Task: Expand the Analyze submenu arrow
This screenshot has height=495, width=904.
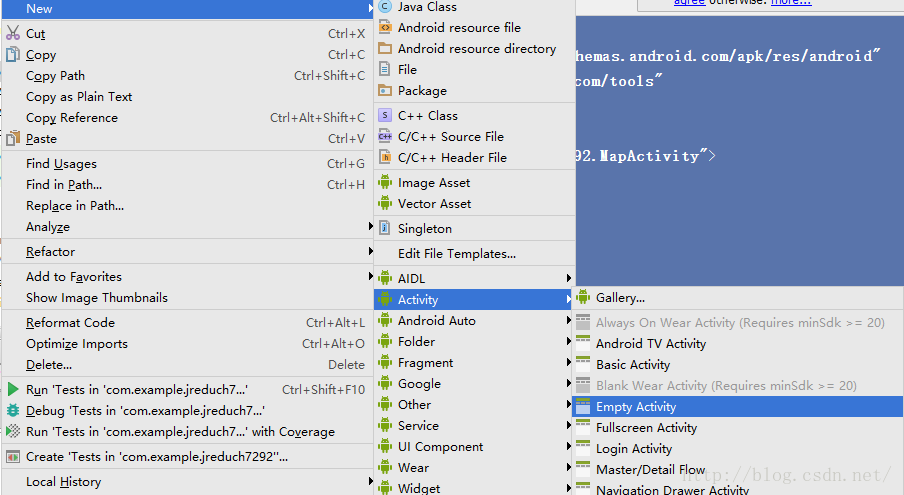Action: (370, 227)
